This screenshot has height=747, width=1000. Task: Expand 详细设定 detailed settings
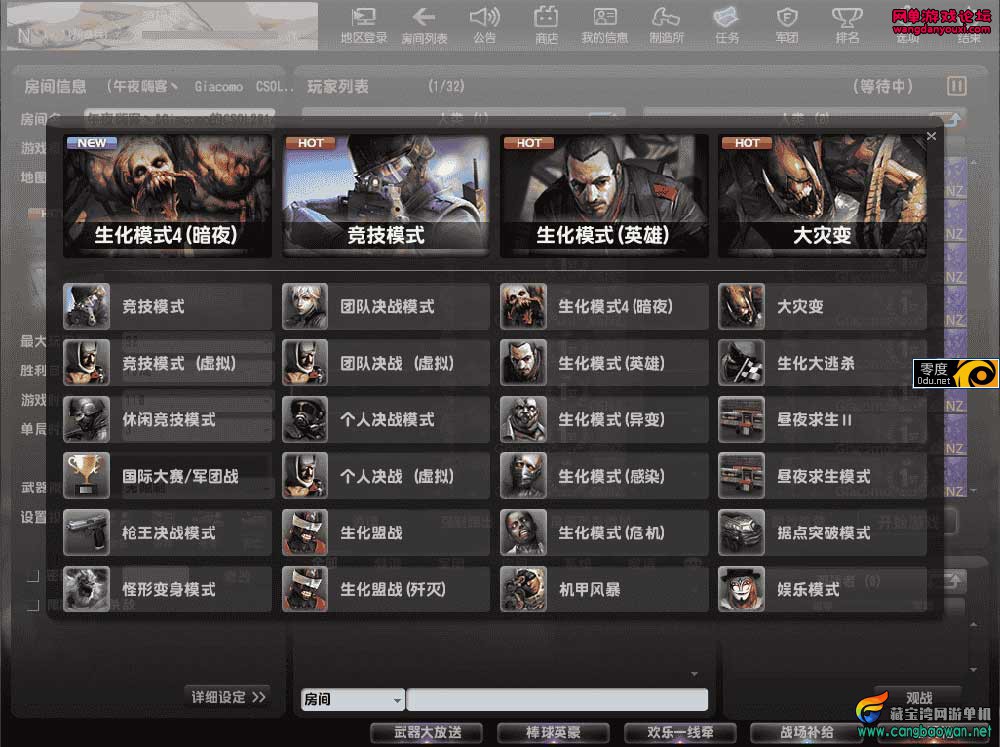pos(228,697)
